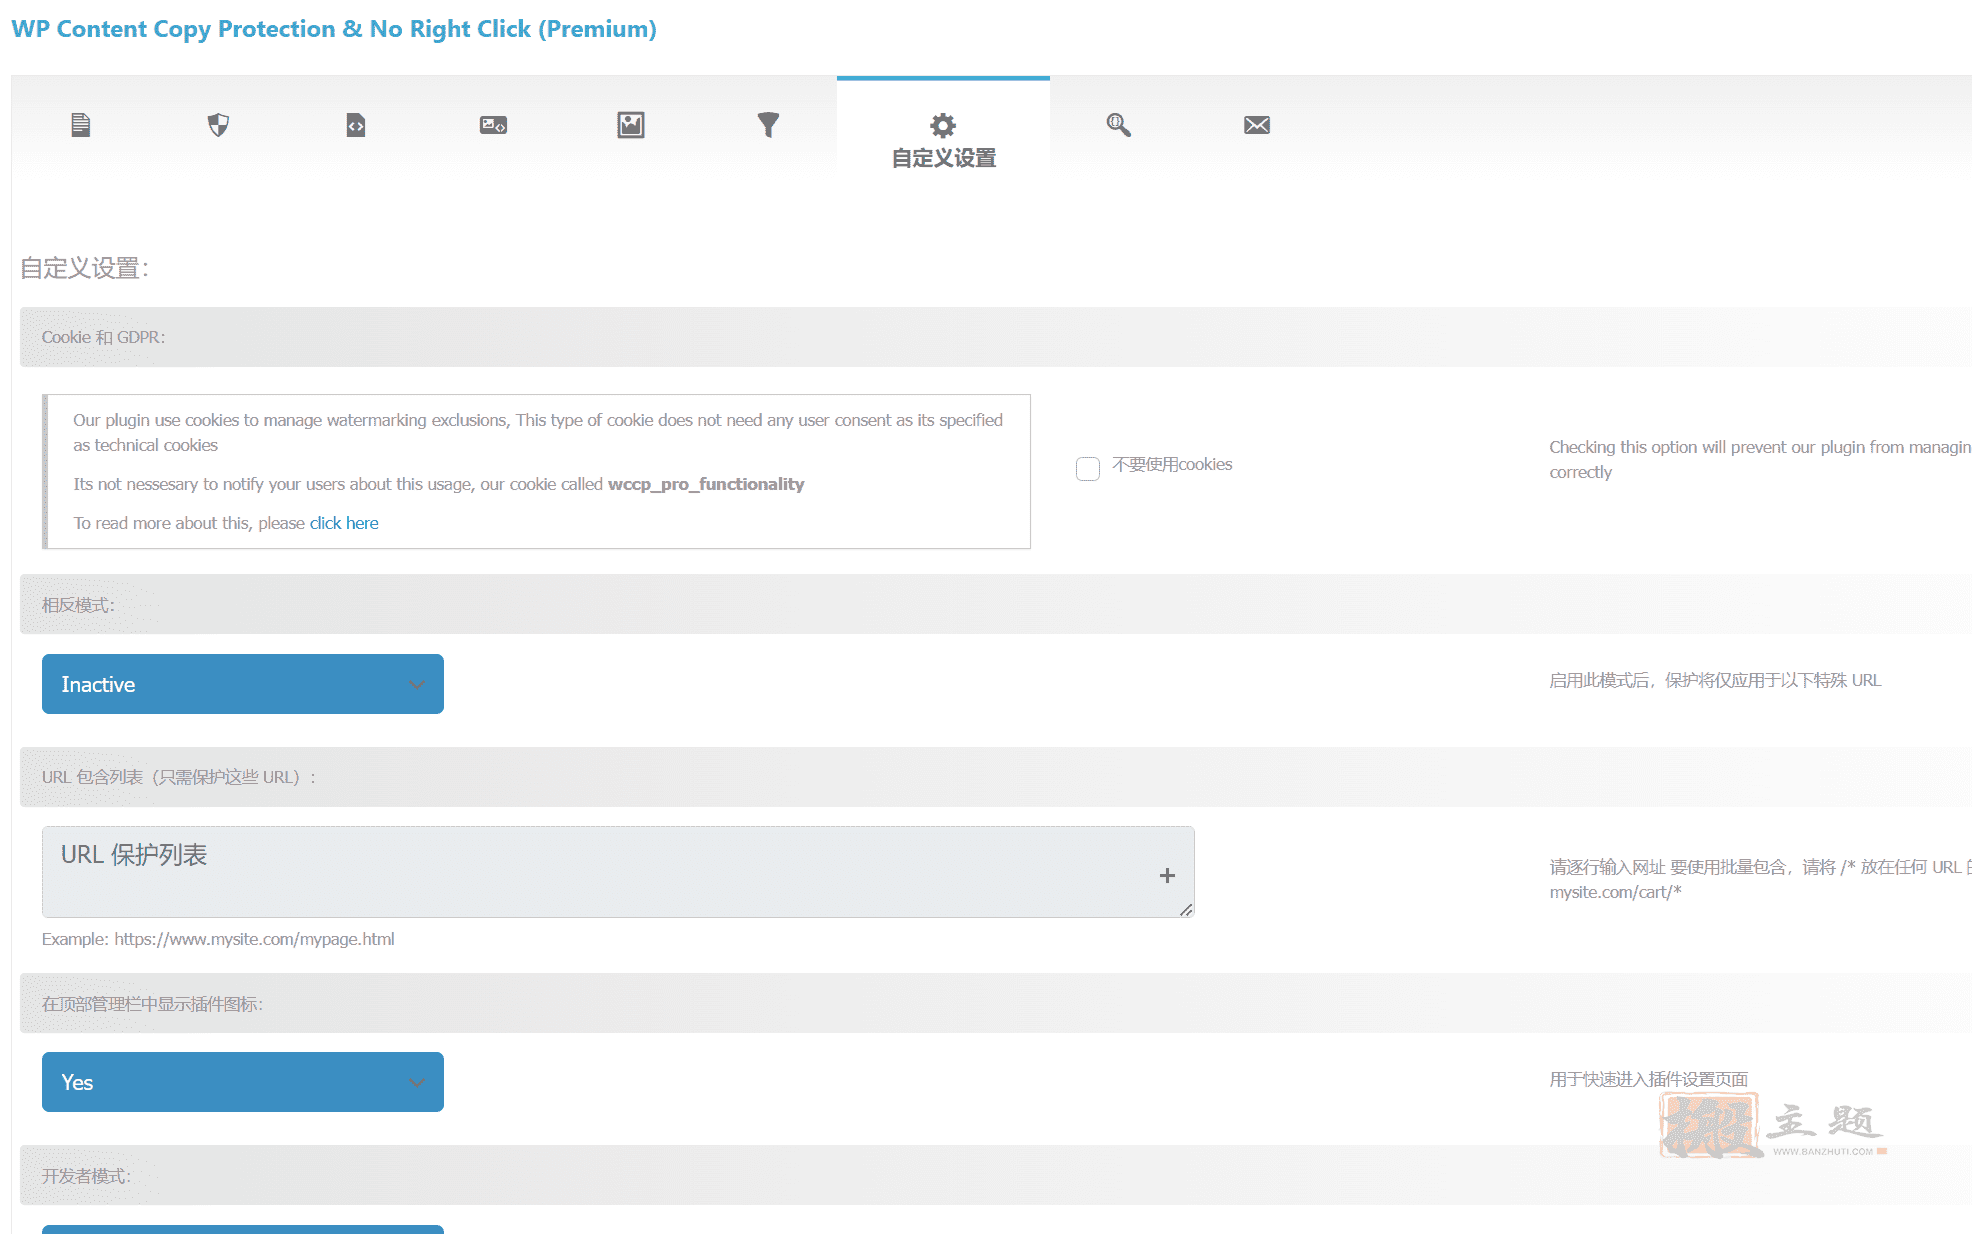Viewport: 1972px width, 1234px height.
Task: Open the document page icon tab
Action: pos(81,125)
